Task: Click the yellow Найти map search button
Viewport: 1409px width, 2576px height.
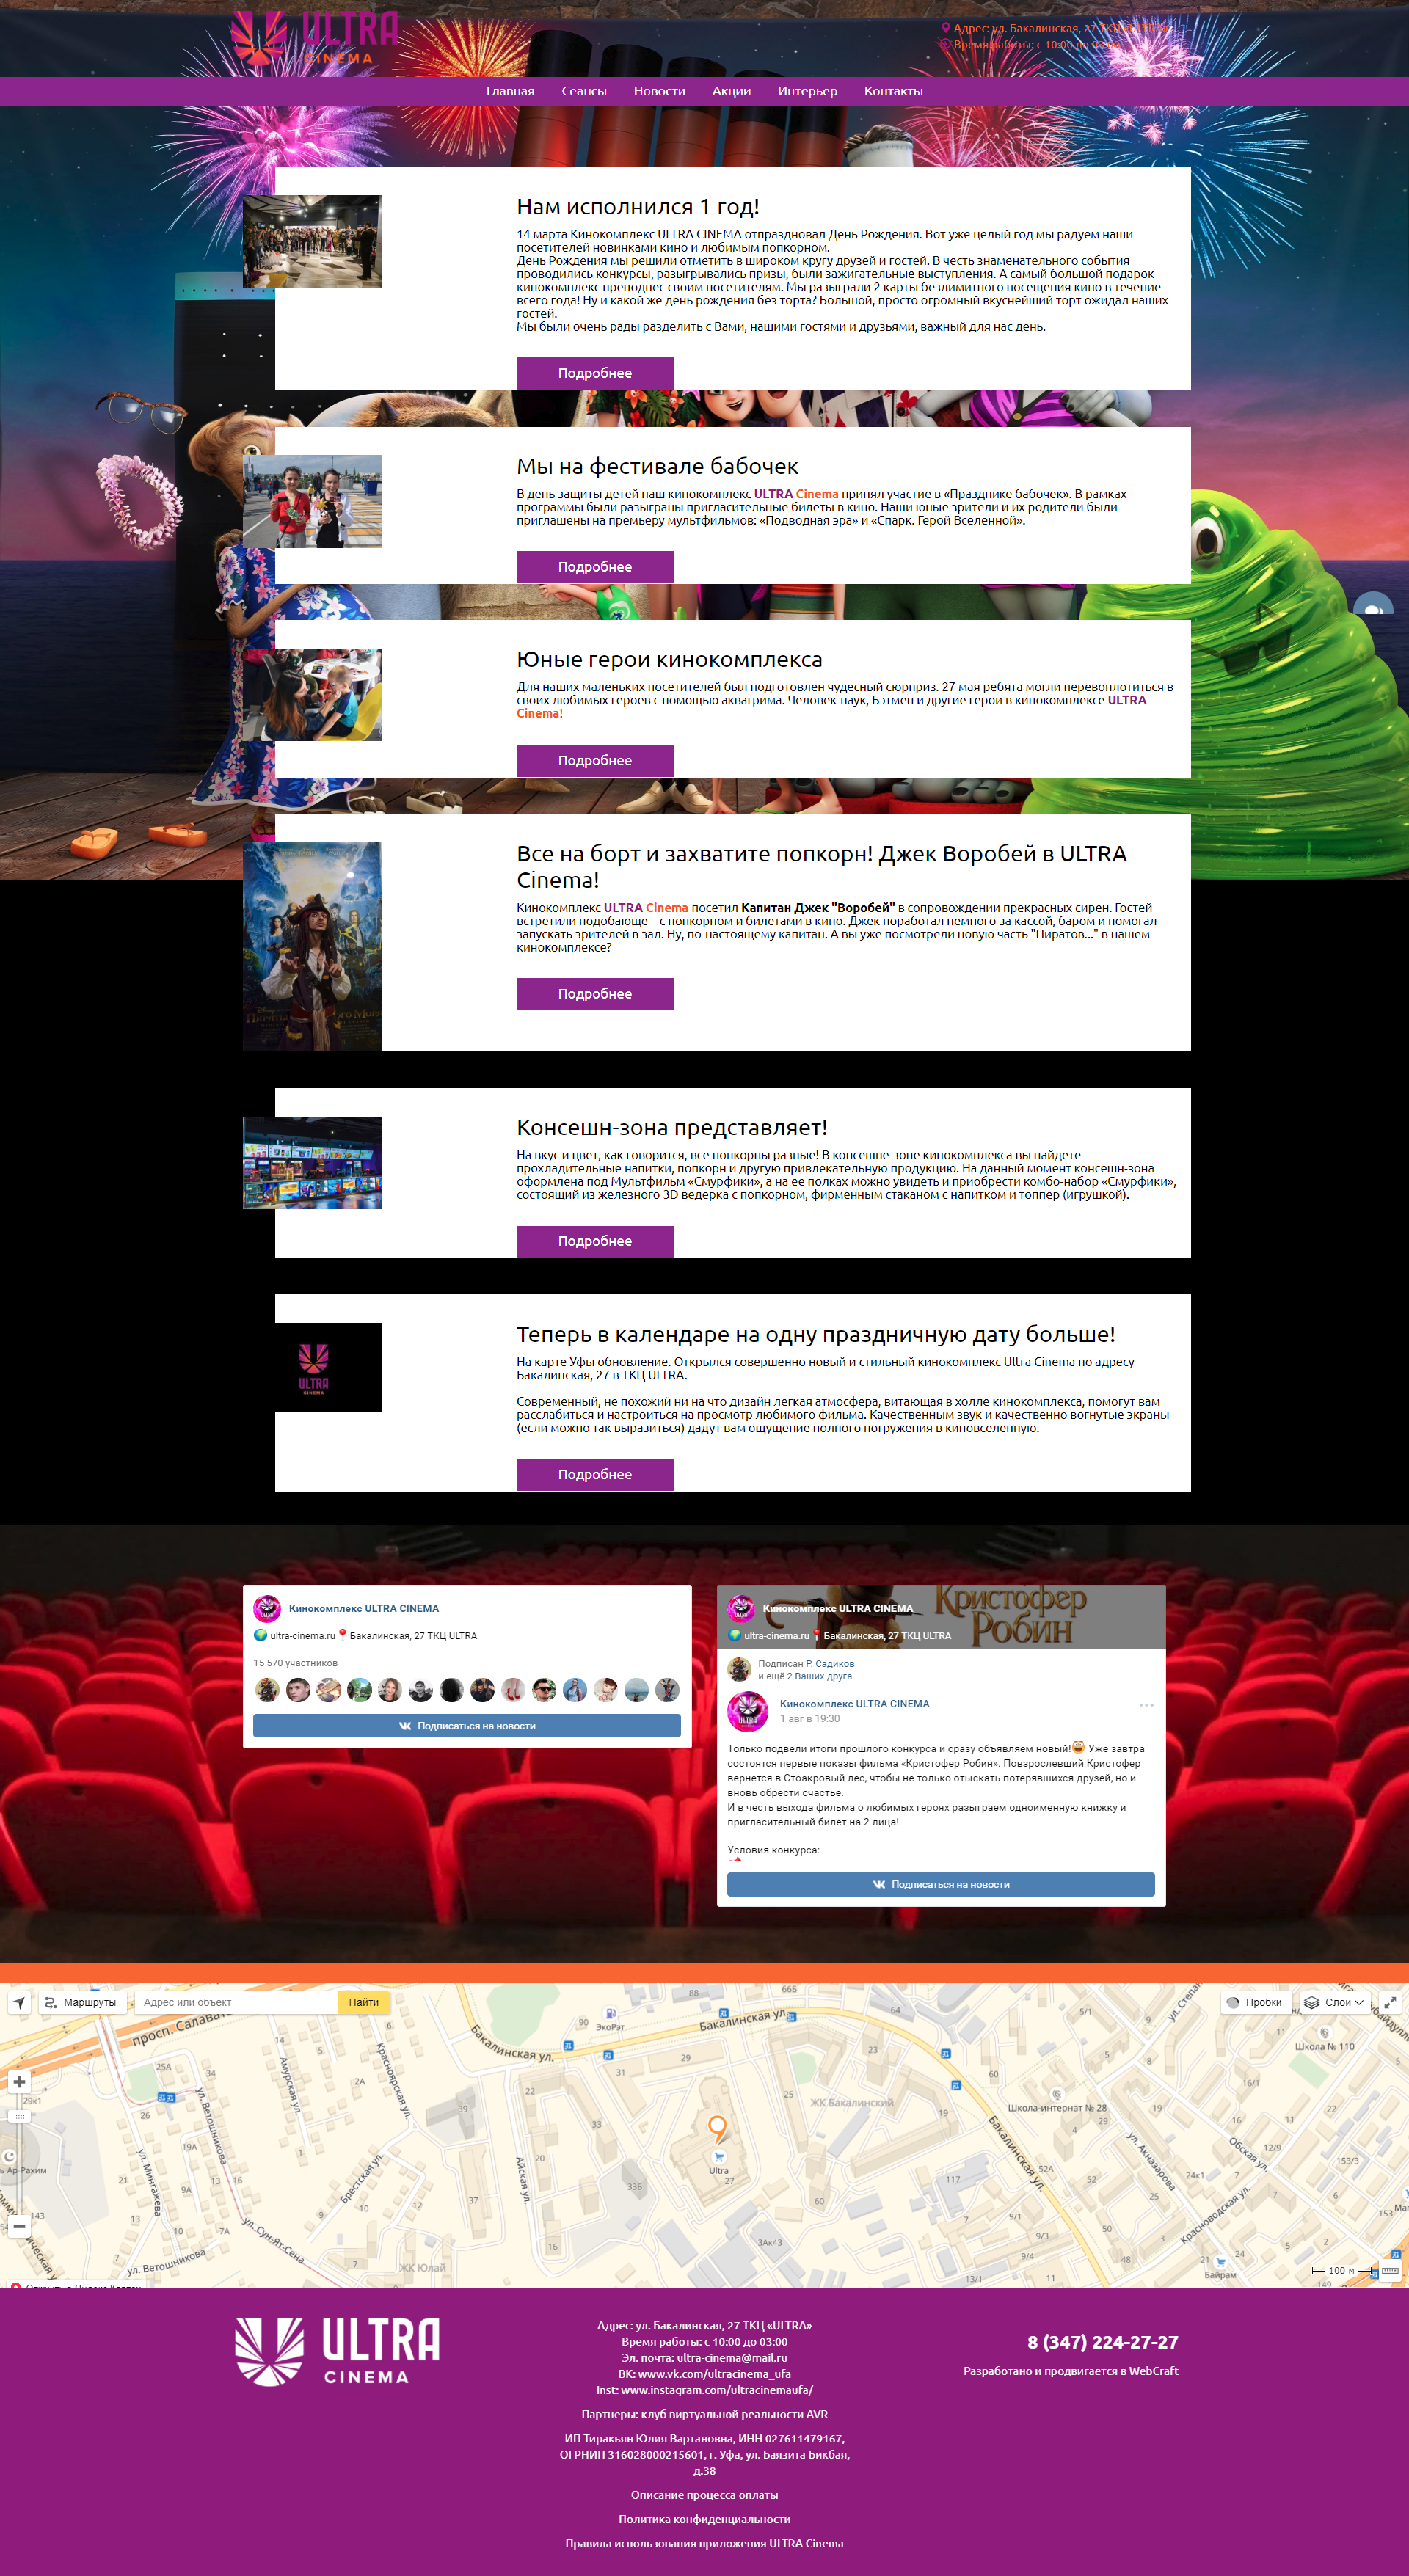Action: pyautogui.click(x=364, y=2003)
